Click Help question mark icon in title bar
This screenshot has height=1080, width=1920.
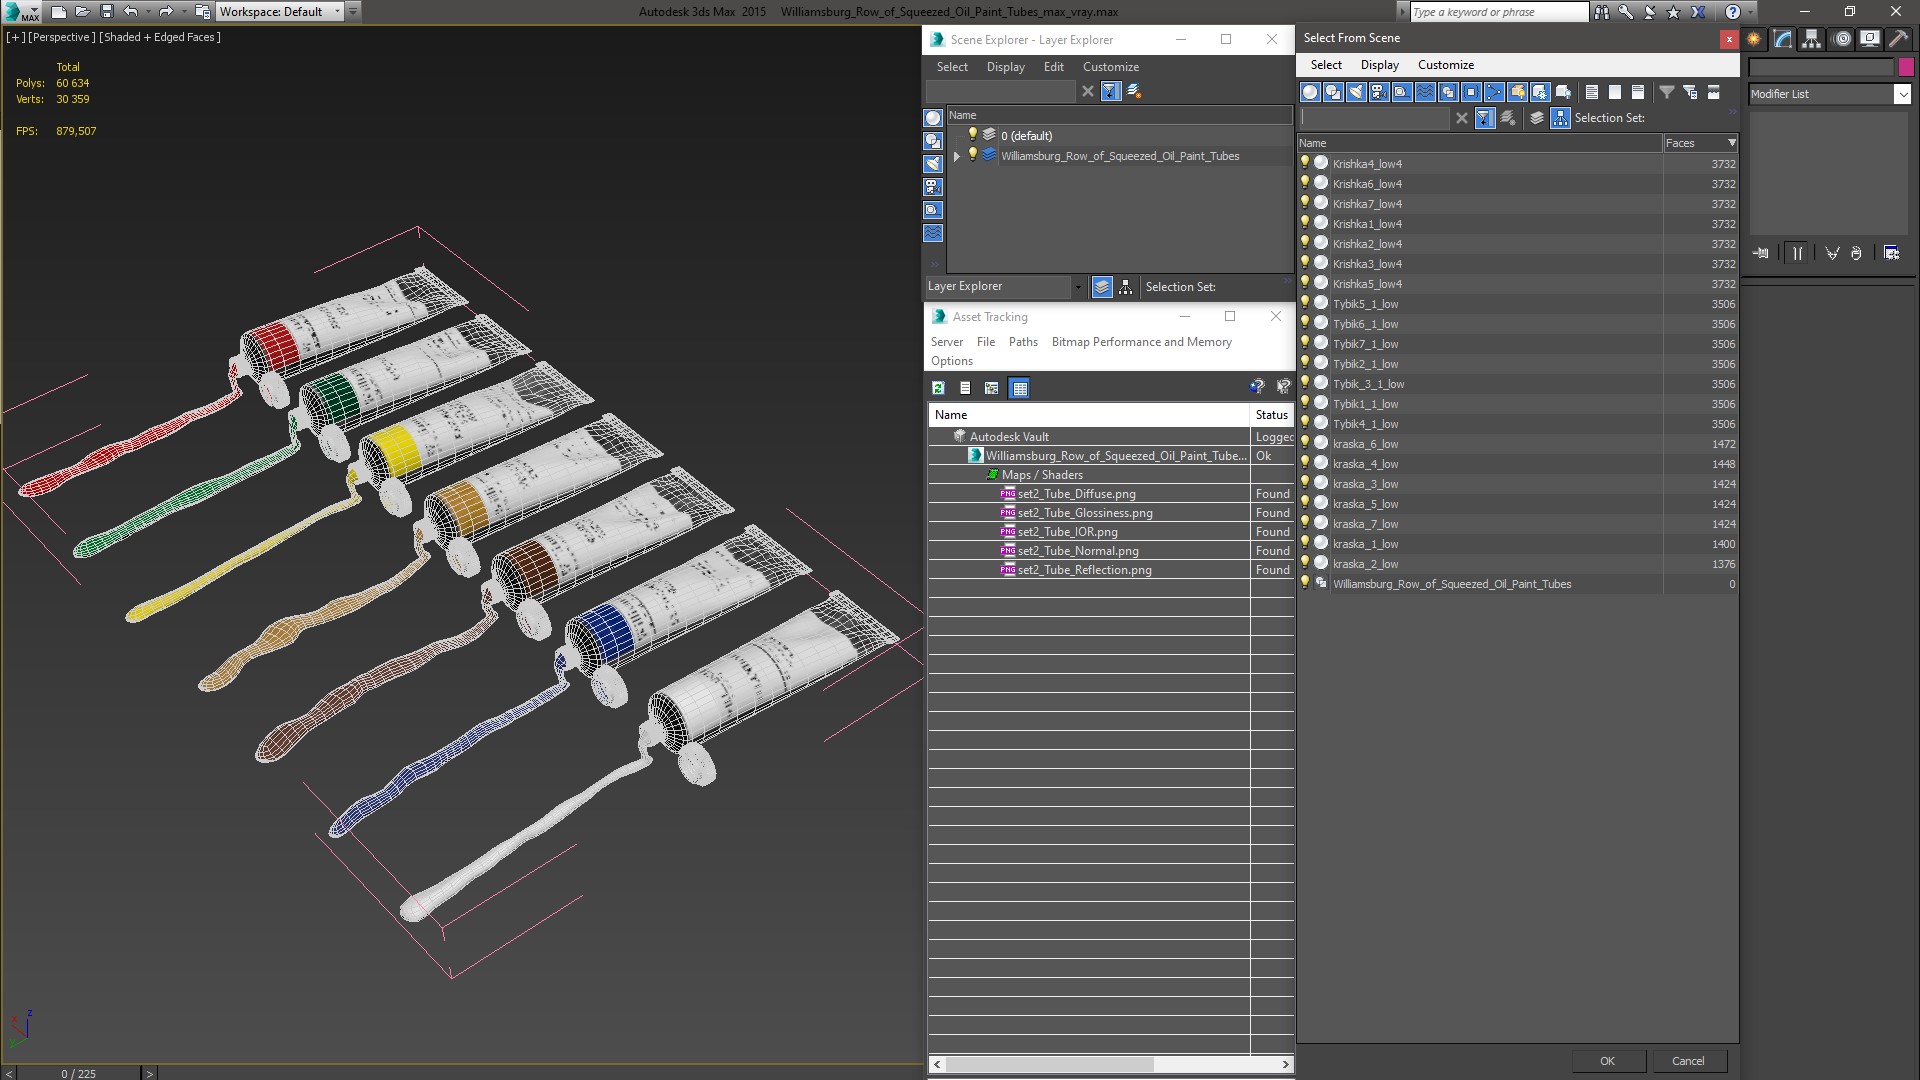tap(1732, 12)
